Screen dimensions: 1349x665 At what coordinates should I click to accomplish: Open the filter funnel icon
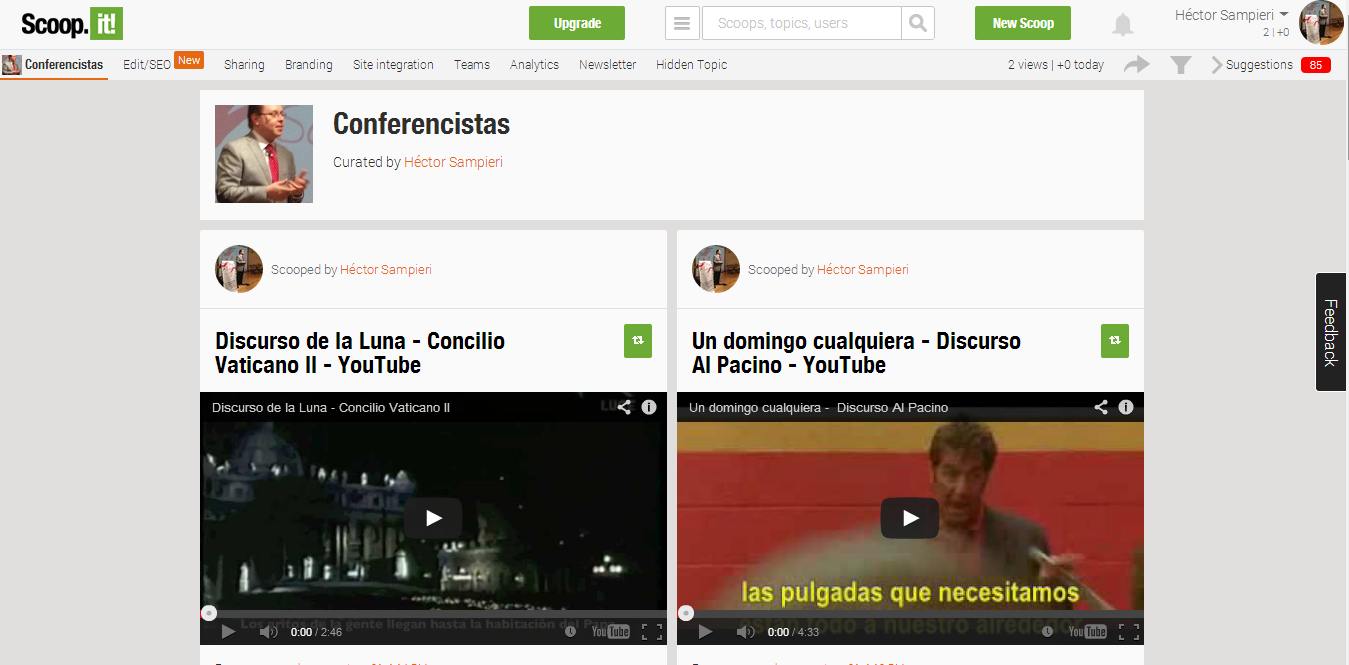pyautogui.click(x=1181, y=65)
